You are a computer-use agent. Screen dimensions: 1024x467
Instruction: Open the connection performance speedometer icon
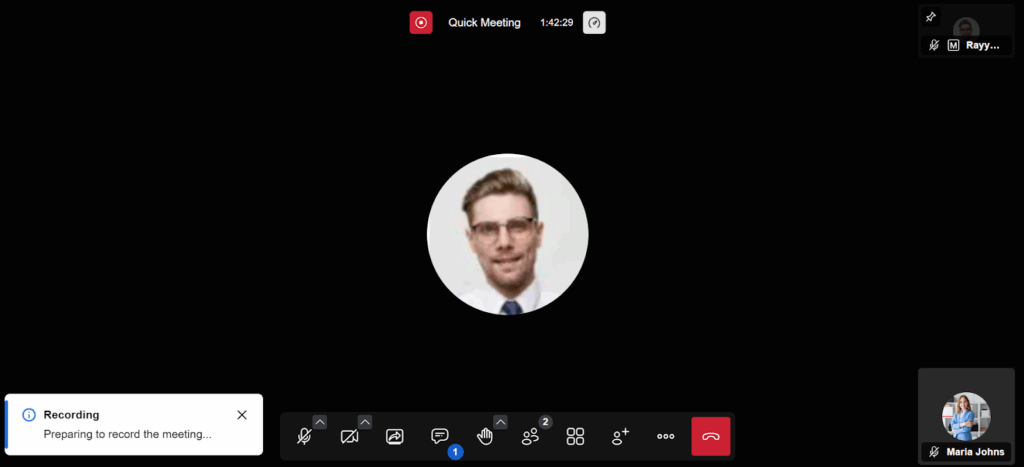click(x=595, y=22)
